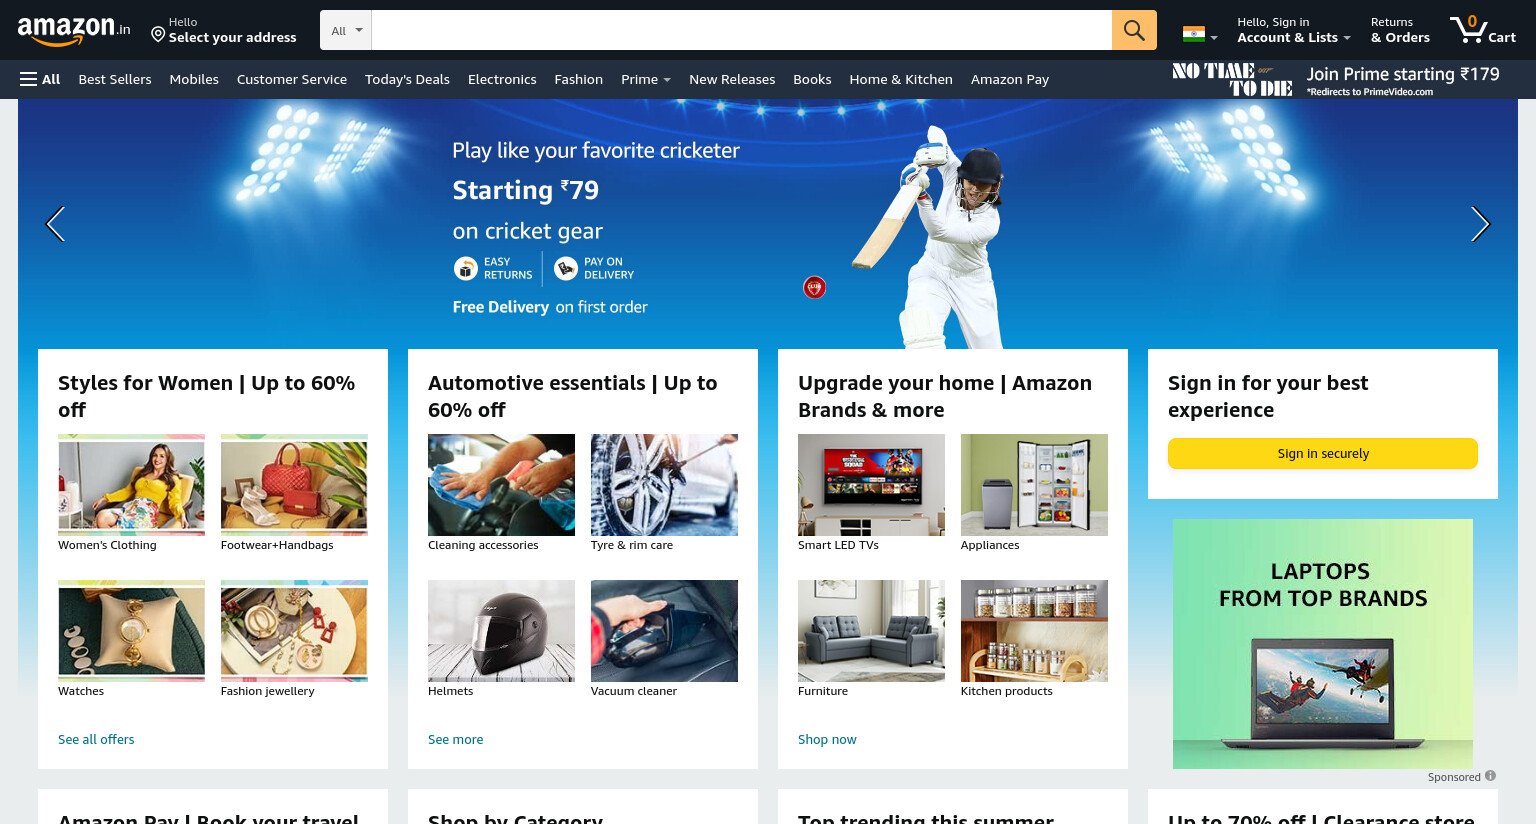Open New Releases
This screenshot has width=1536, height=824.
point(732,79)
